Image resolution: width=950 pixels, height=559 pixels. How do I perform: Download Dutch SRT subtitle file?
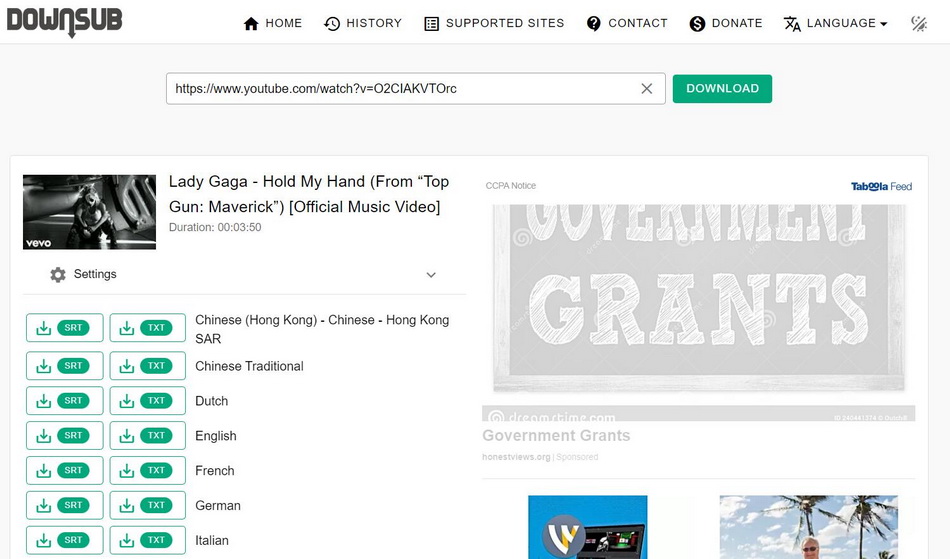[64, 401]
